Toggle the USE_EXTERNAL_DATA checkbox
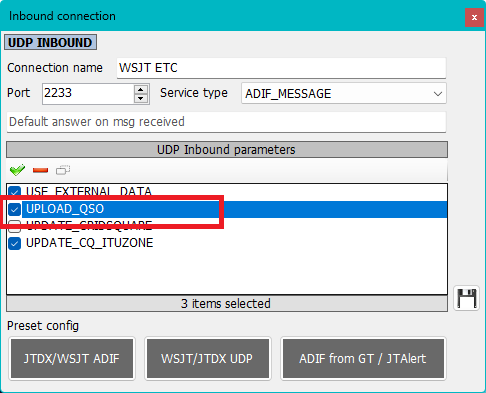Image resolution: width=486 pixels, height=393 pixels. [x=14, y=192]
